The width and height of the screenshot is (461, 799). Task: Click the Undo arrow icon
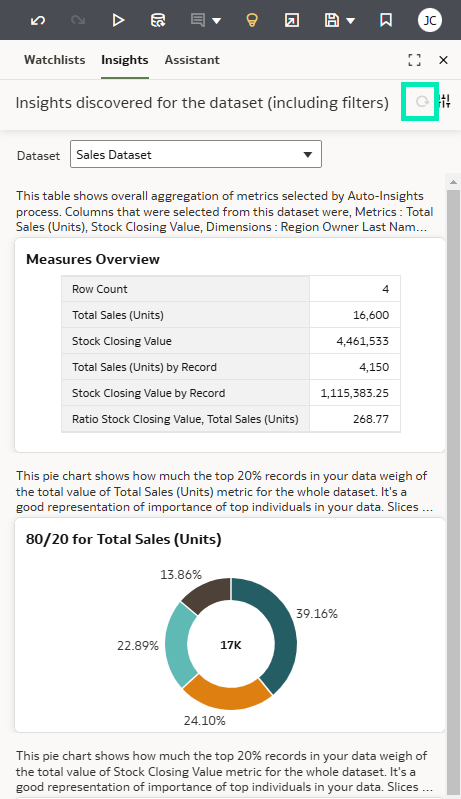tap(38, 20)
